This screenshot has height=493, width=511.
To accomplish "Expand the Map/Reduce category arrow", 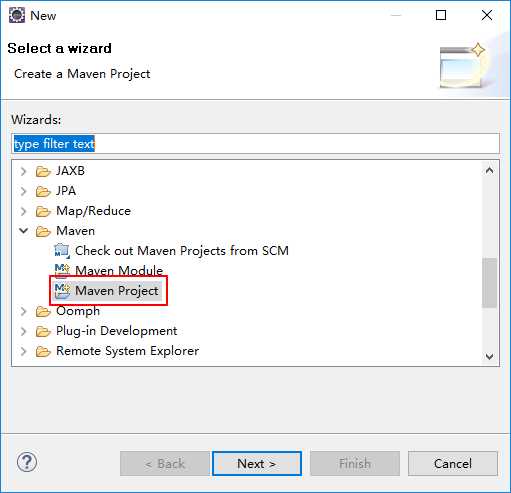I will tap(23, 211).
